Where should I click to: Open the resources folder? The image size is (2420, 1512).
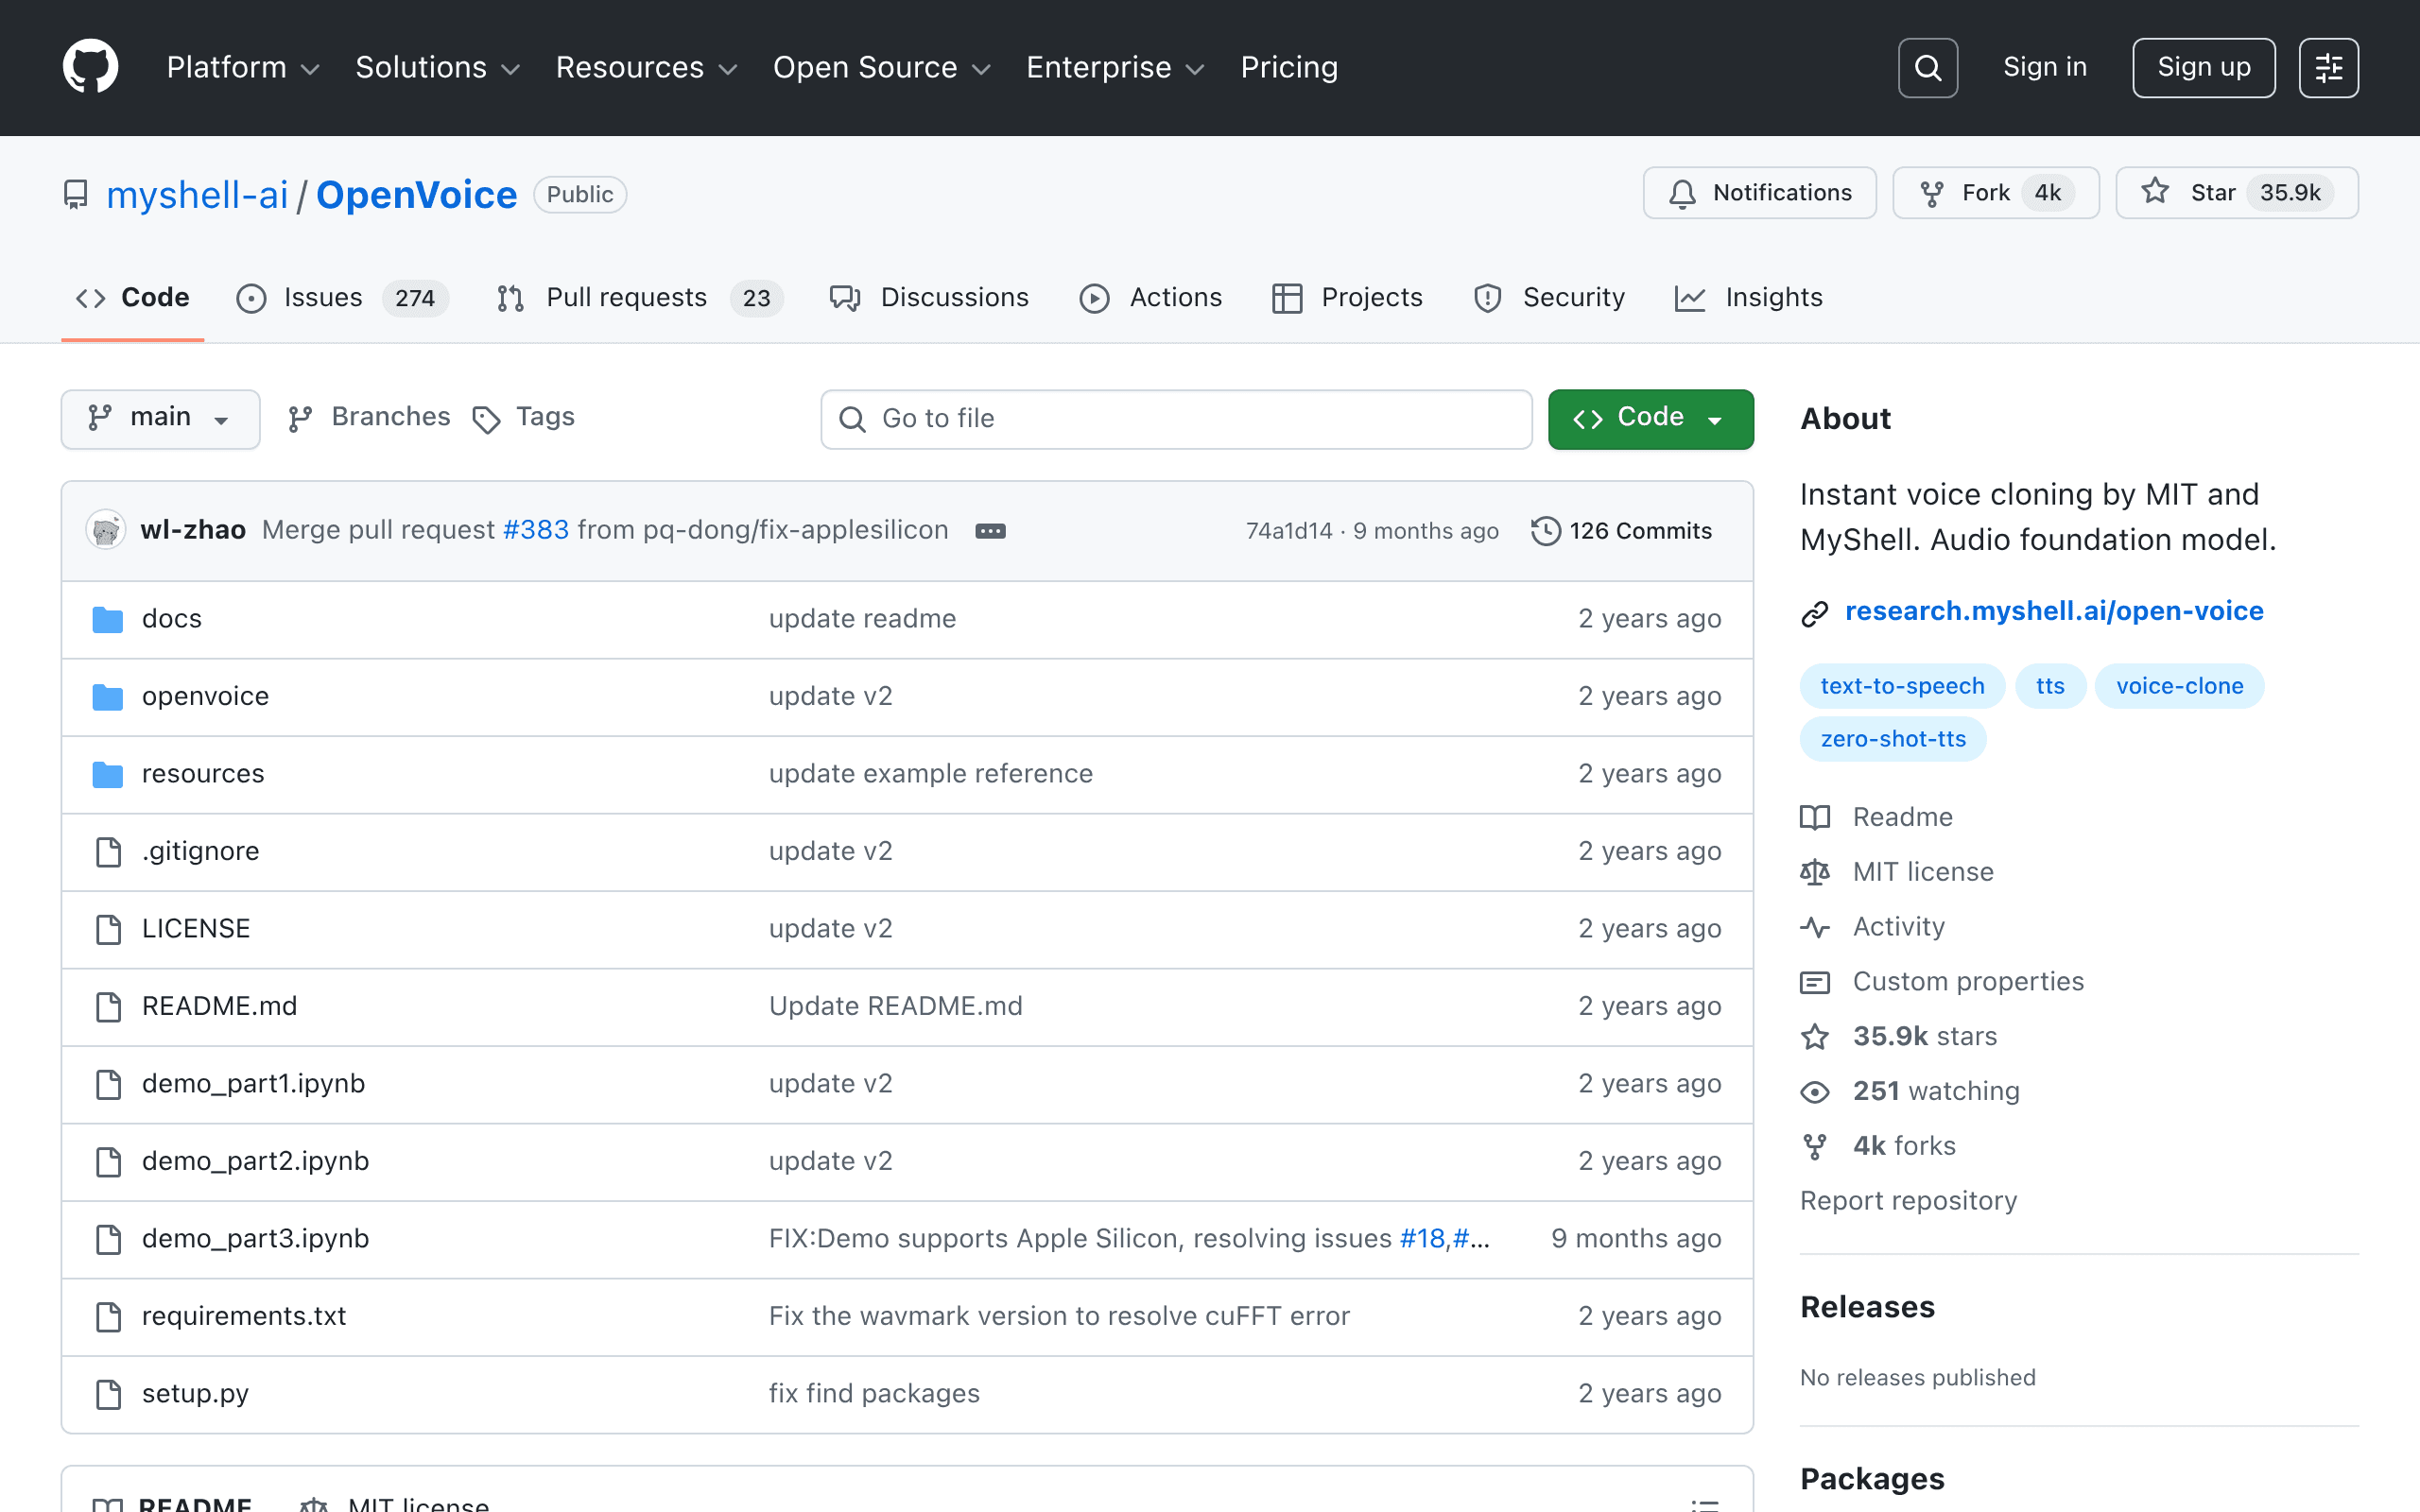tap(203, 773)
